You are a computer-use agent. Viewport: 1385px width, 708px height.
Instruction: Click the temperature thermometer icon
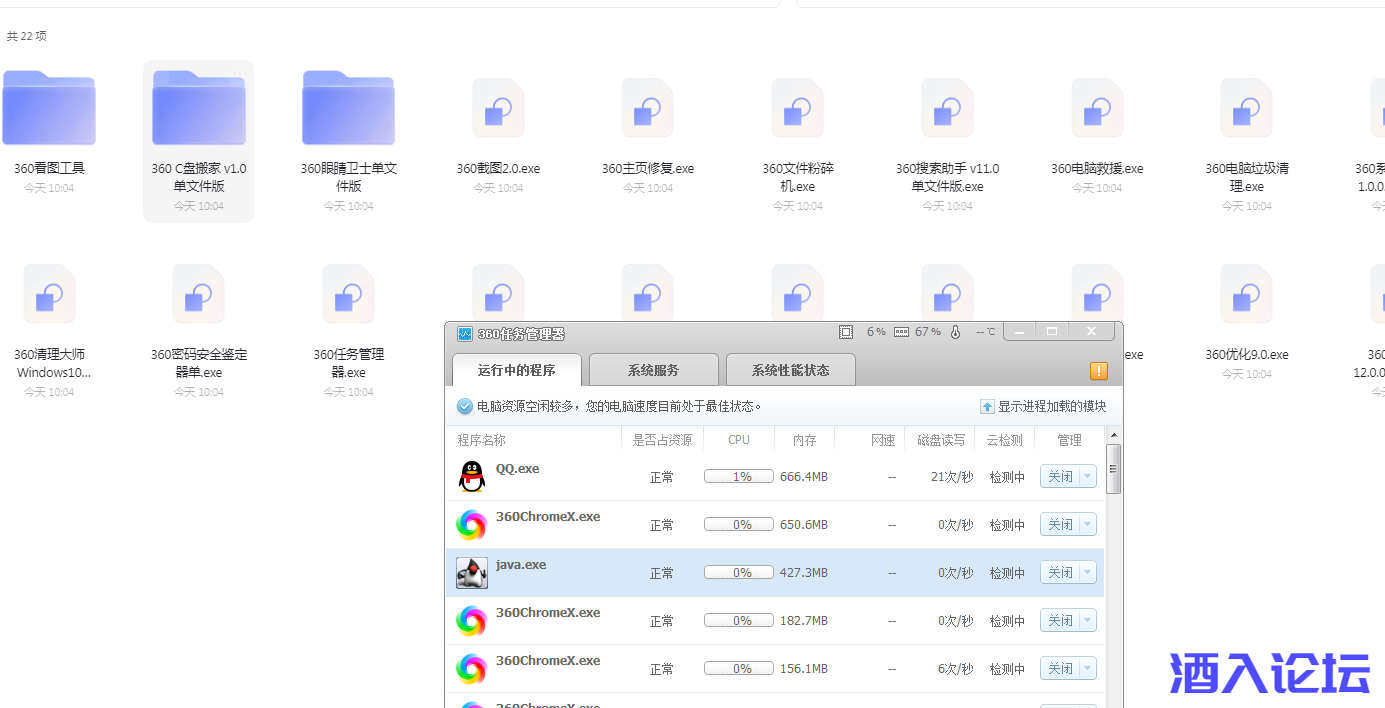click(955, 332)
